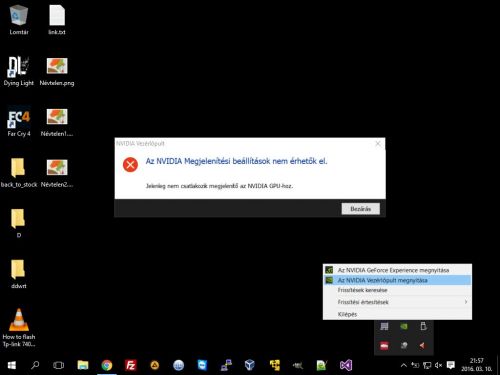Select the Névtelen2 image file
Screen dimensions: 500x375
pos(57,173)
